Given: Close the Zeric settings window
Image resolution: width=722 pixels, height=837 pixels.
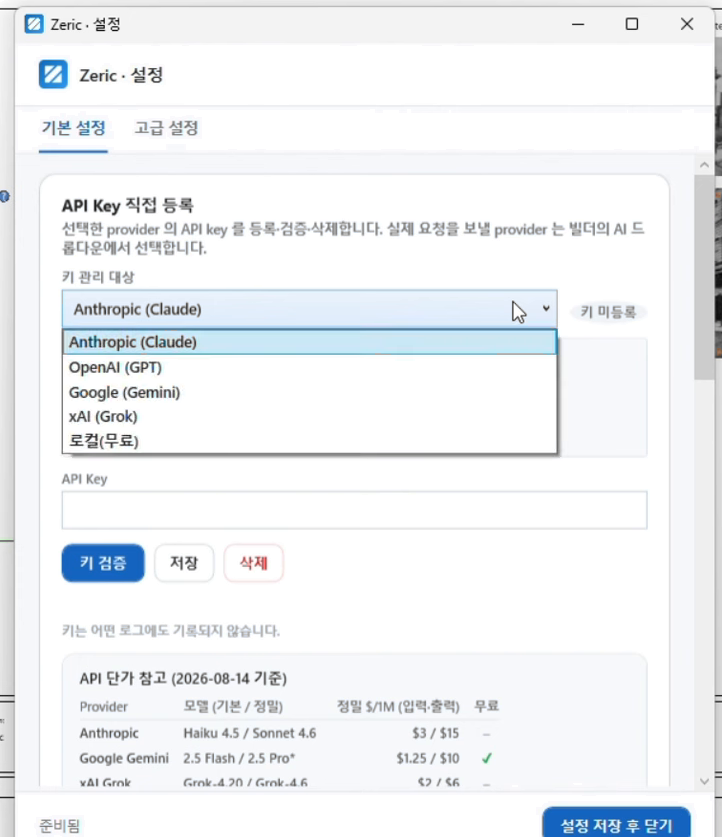Looking at the screenshot, I should (x=687, y=24).
